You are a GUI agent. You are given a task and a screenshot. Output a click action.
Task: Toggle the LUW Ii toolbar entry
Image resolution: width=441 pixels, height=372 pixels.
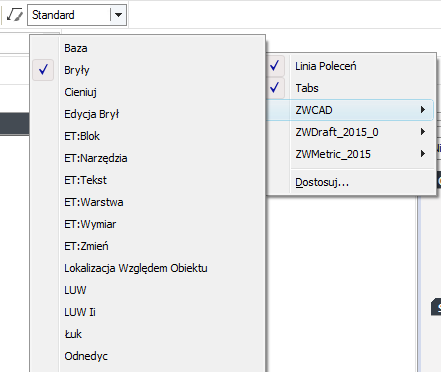click(148, 312)
